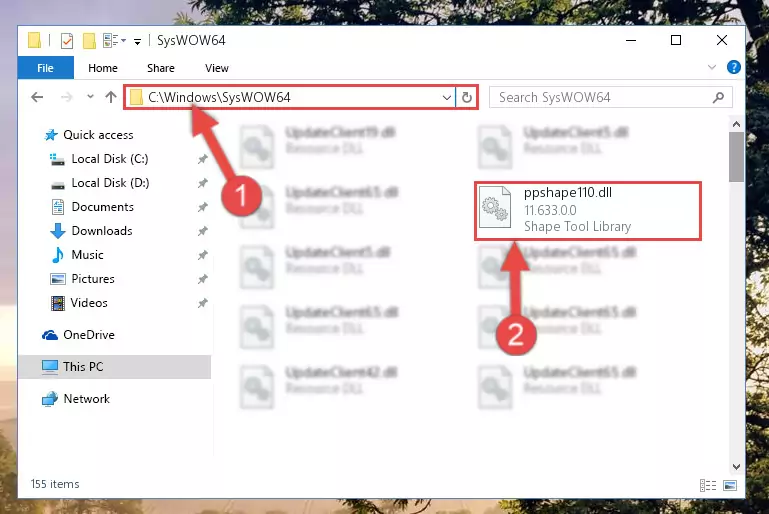Click the search magnifier icon

[x=718, y=98]
